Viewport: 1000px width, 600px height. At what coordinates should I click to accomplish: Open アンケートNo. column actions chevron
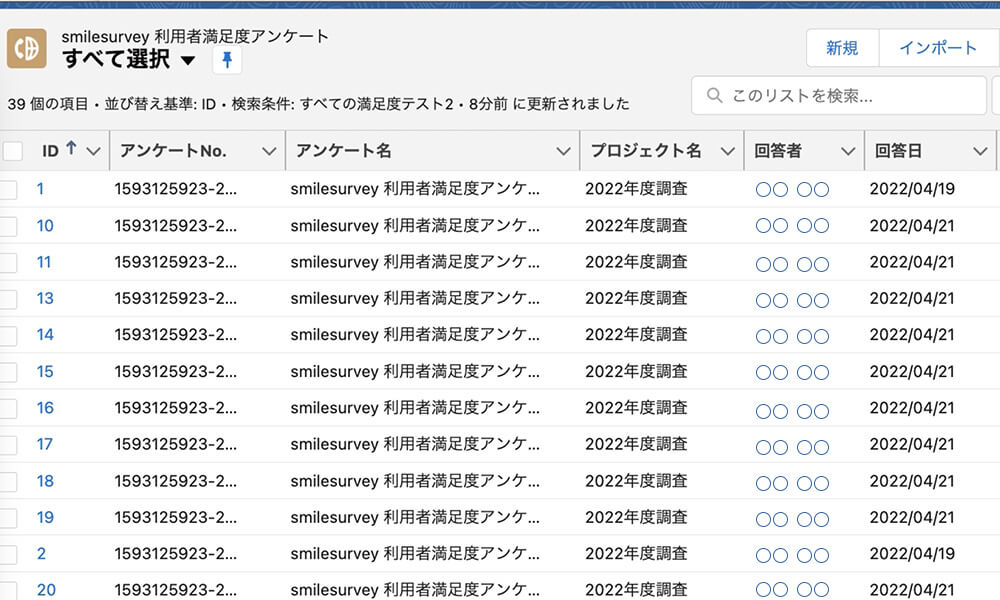point(269,151)
